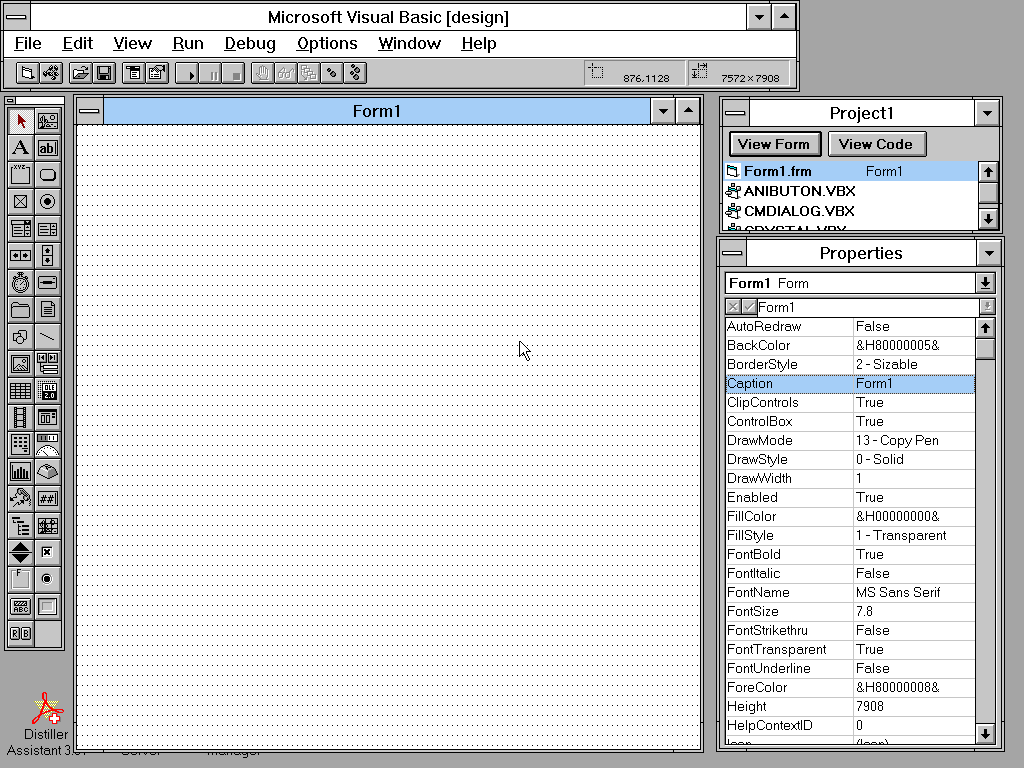Screen dimensions: 1024x768
Task: Click the settings box cancel X button
Action: 733,306
